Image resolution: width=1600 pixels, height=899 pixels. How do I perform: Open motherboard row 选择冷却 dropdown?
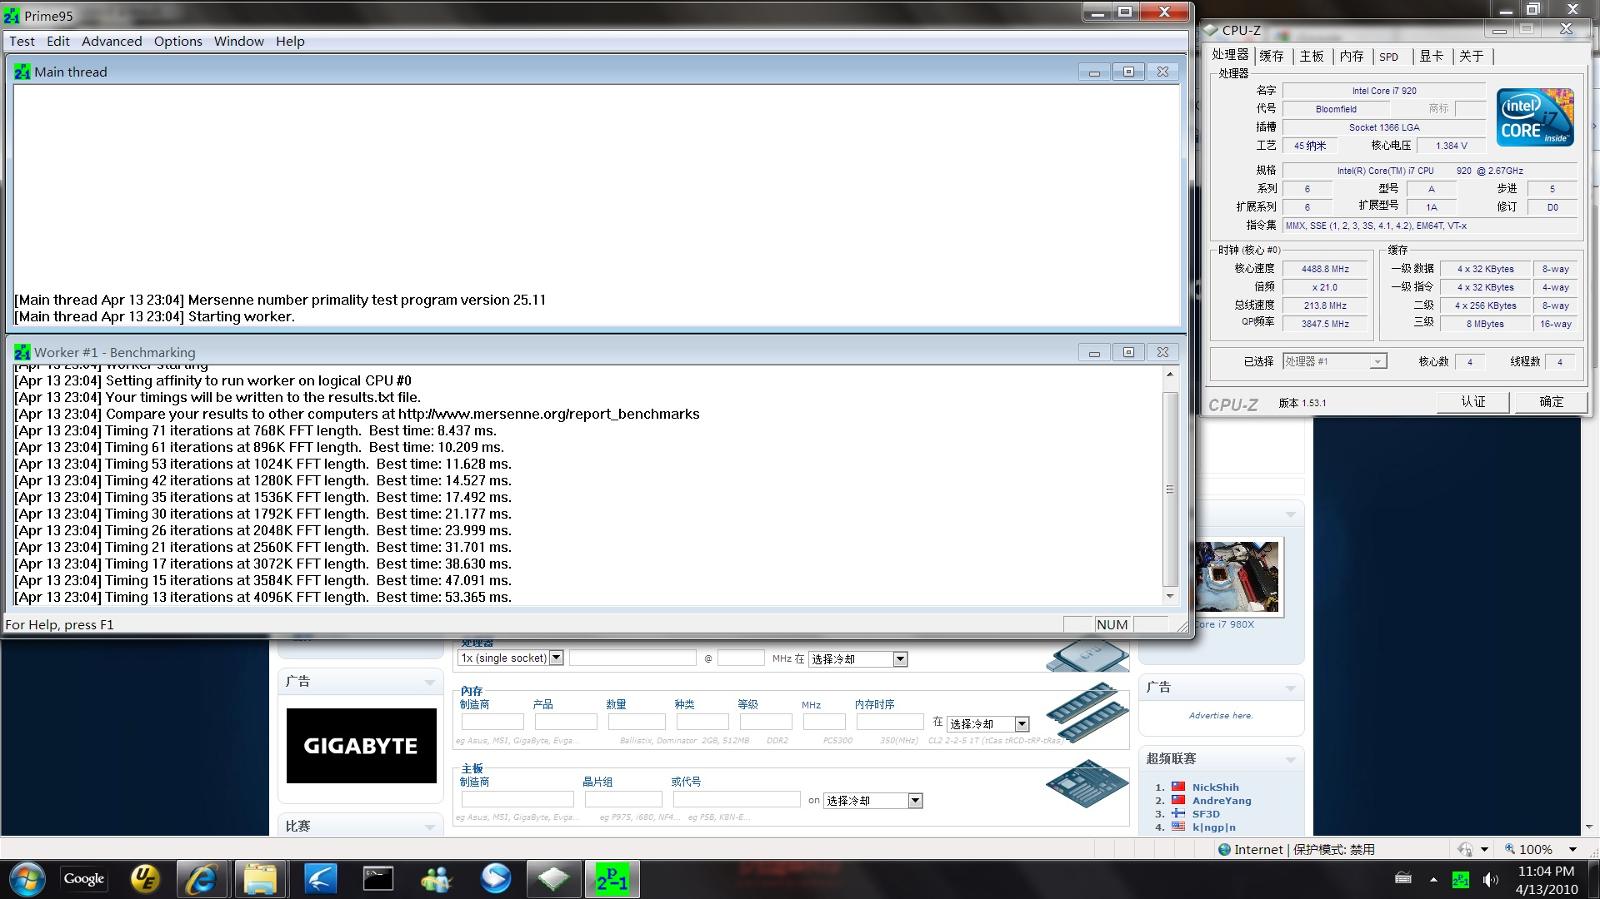pyautogui.click(x=872, y=800)
